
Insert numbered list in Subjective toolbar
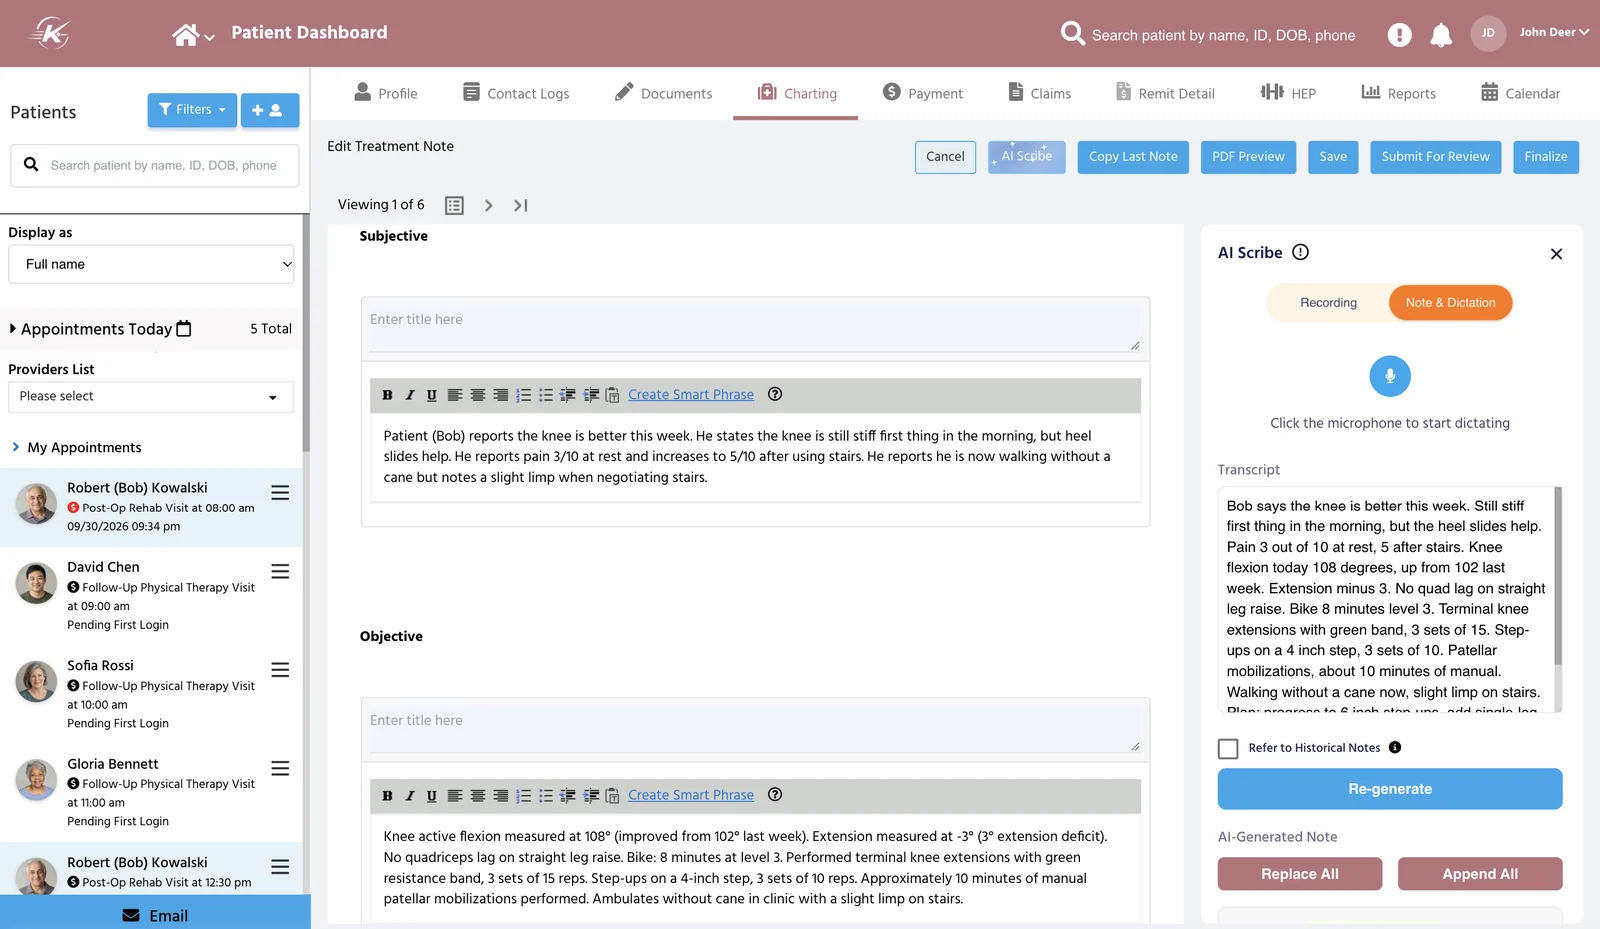523,395
